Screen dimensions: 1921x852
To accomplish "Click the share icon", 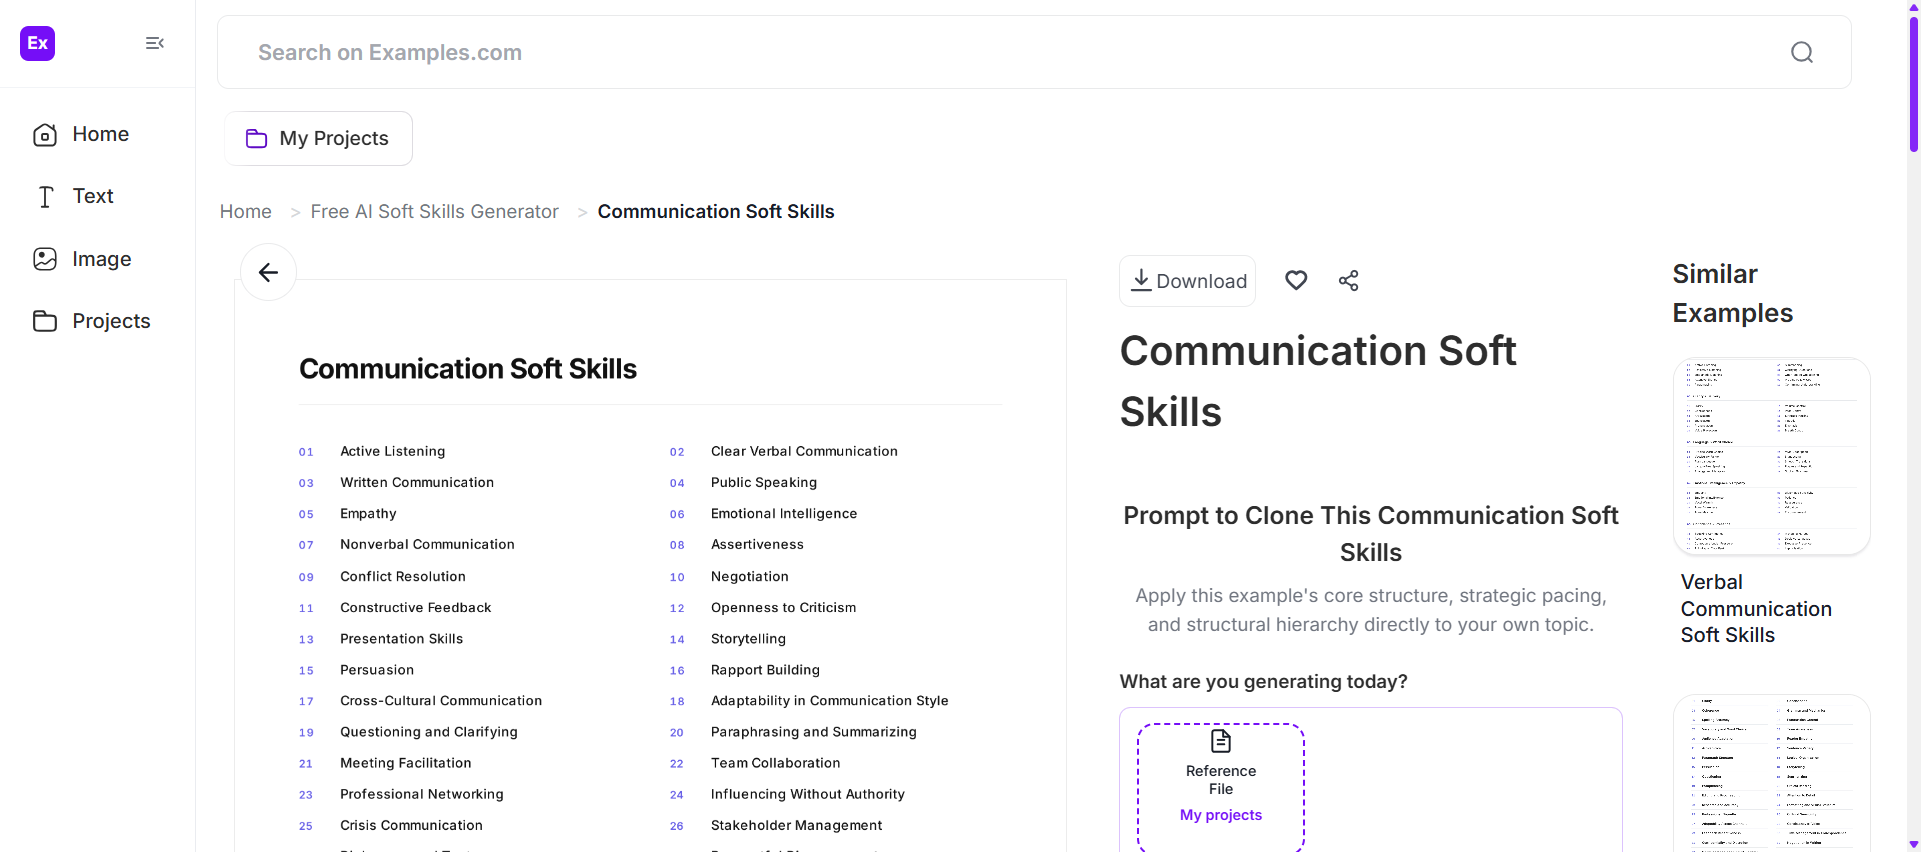I will (1349, 281).
